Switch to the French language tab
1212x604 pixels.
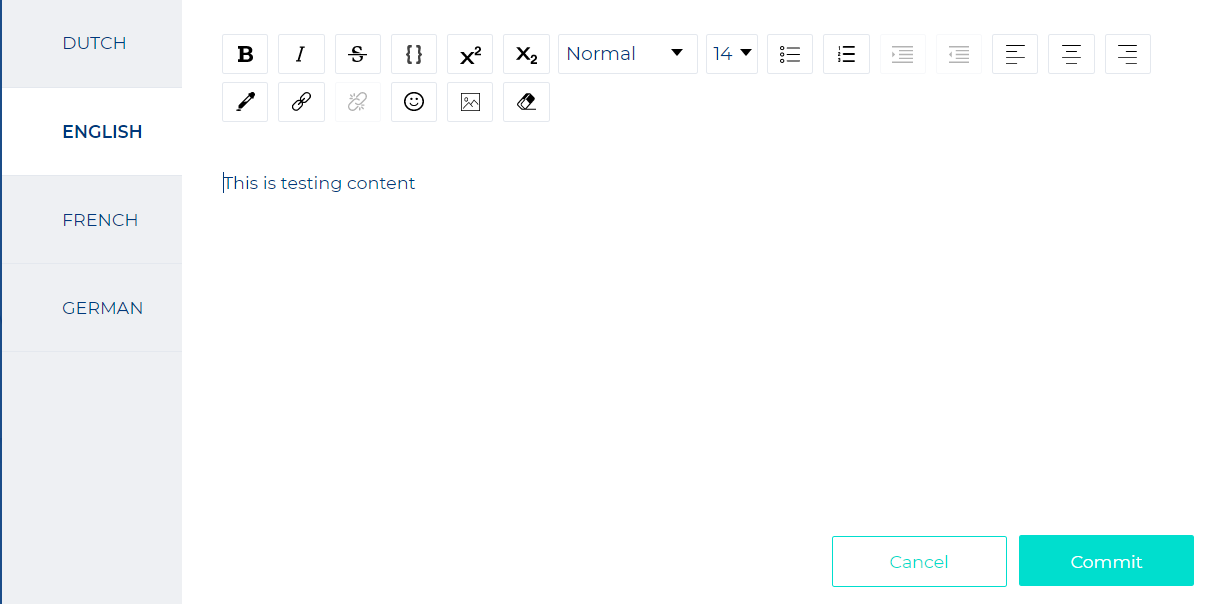pyautogui.click(x=100, y=220)
